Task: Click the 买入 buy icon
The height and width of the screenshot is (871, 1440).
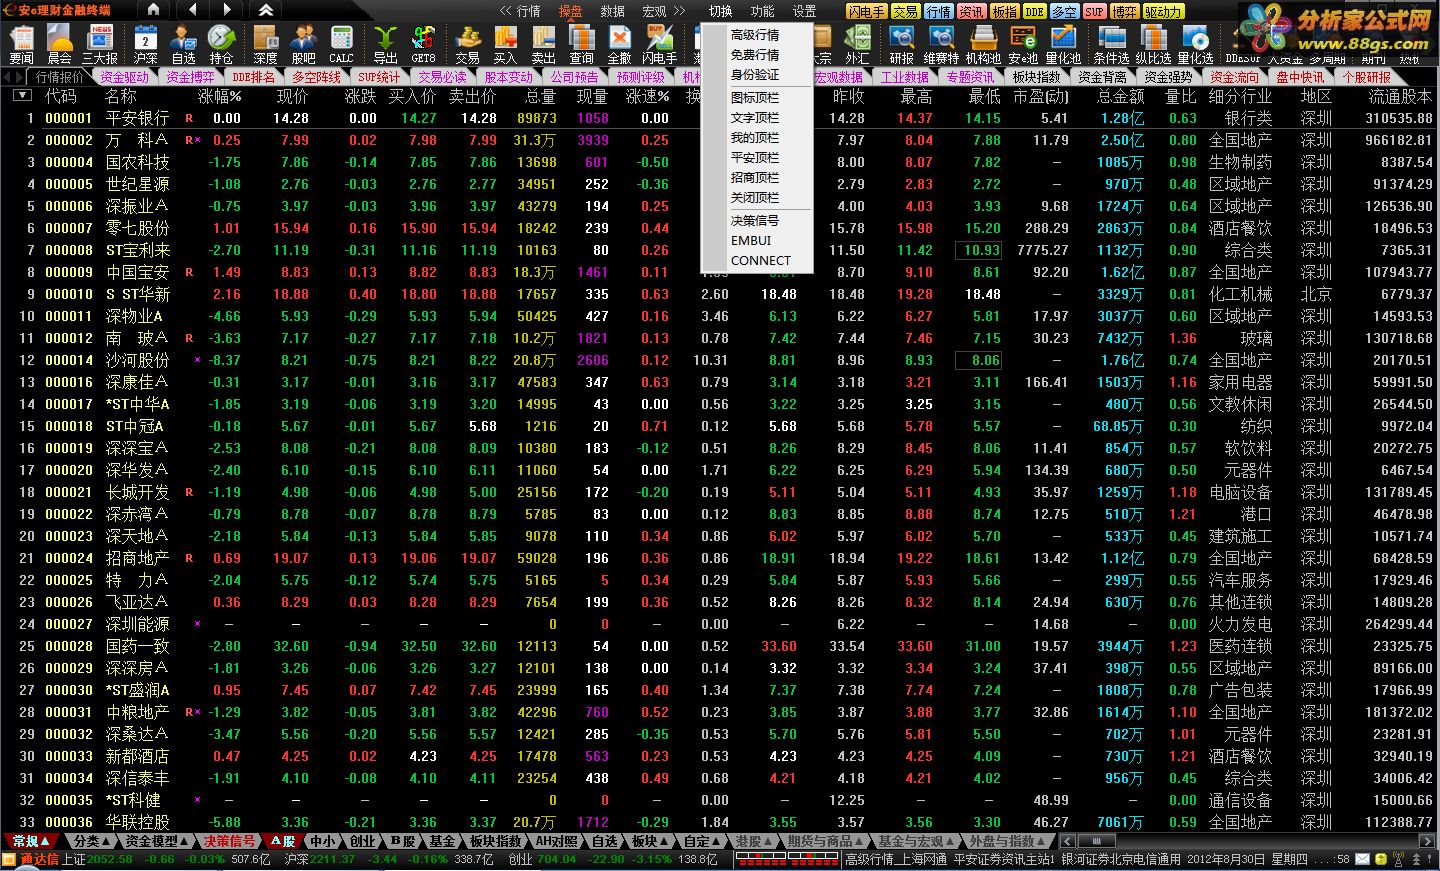Action: 505,45
